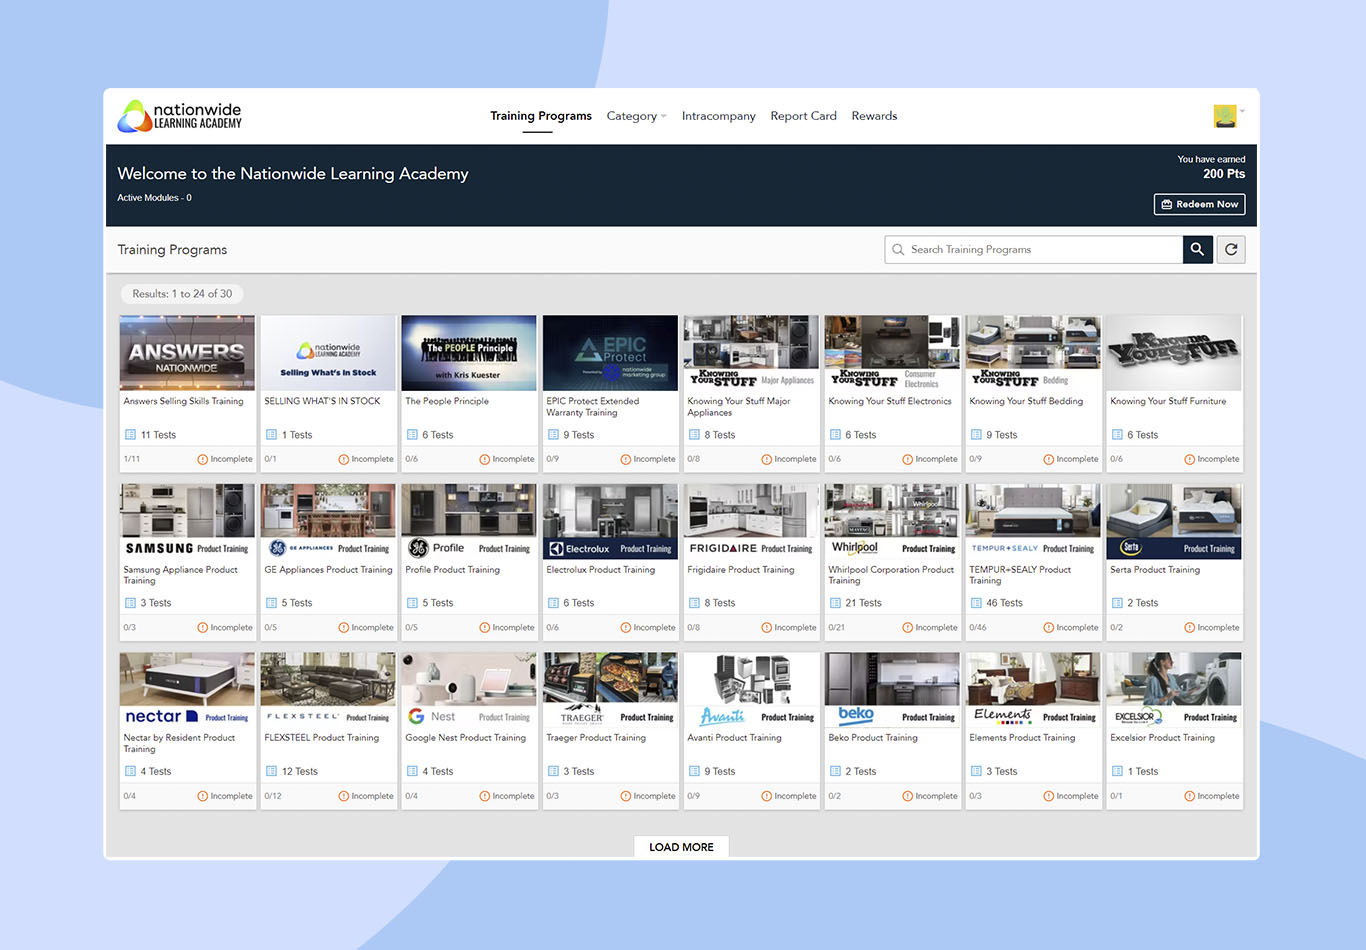Open Google Nest Product Training thumbnail
Viewport: 1366px width, 950px height.
point(469,690)
